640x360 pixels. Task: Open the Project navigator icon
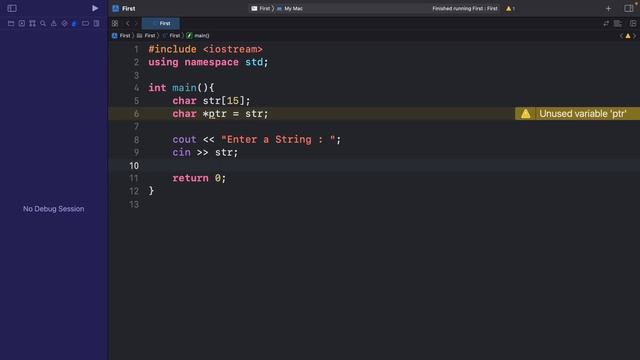[11, 24]
